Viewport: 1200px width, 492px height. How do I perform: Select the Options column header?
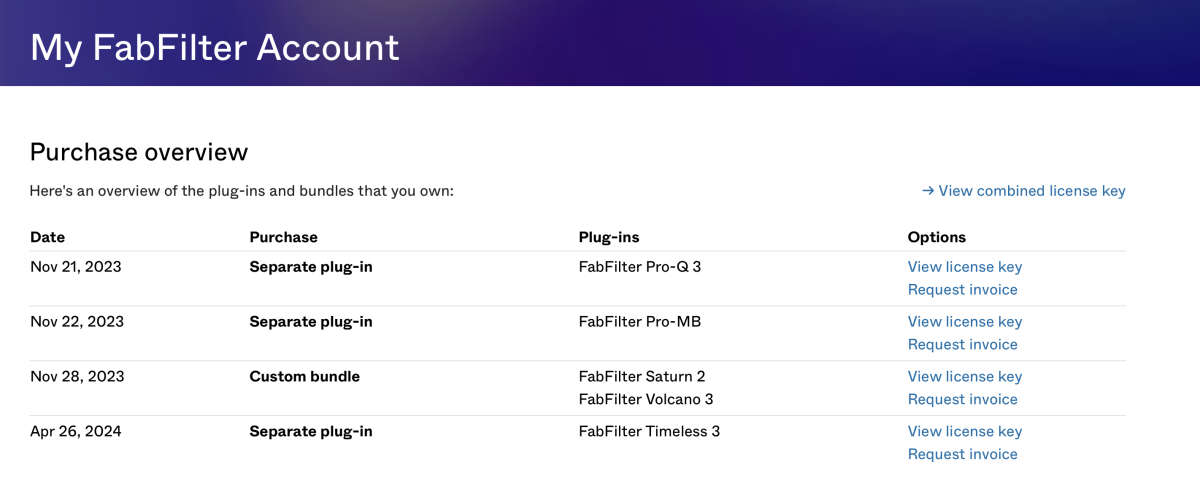[x=937, y=237]
